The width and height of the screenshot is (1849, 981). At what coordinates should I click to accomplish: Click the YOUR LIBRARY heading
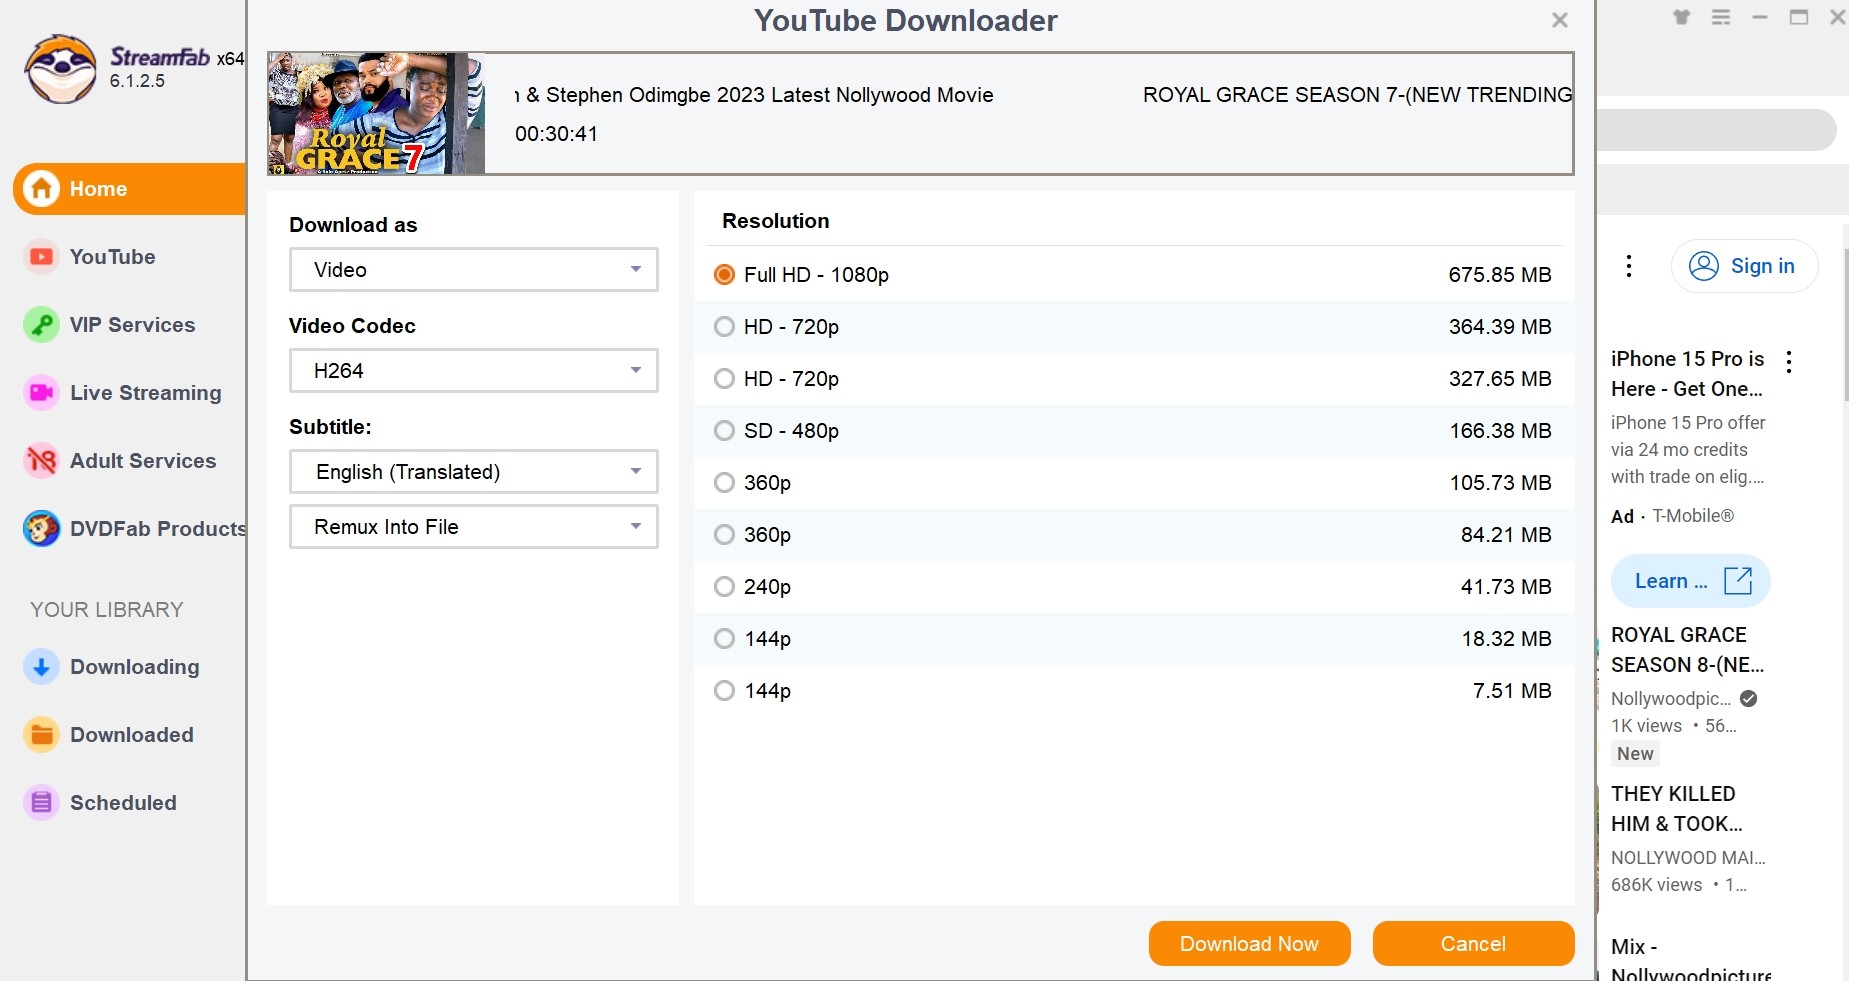click(x=107, y=610)
